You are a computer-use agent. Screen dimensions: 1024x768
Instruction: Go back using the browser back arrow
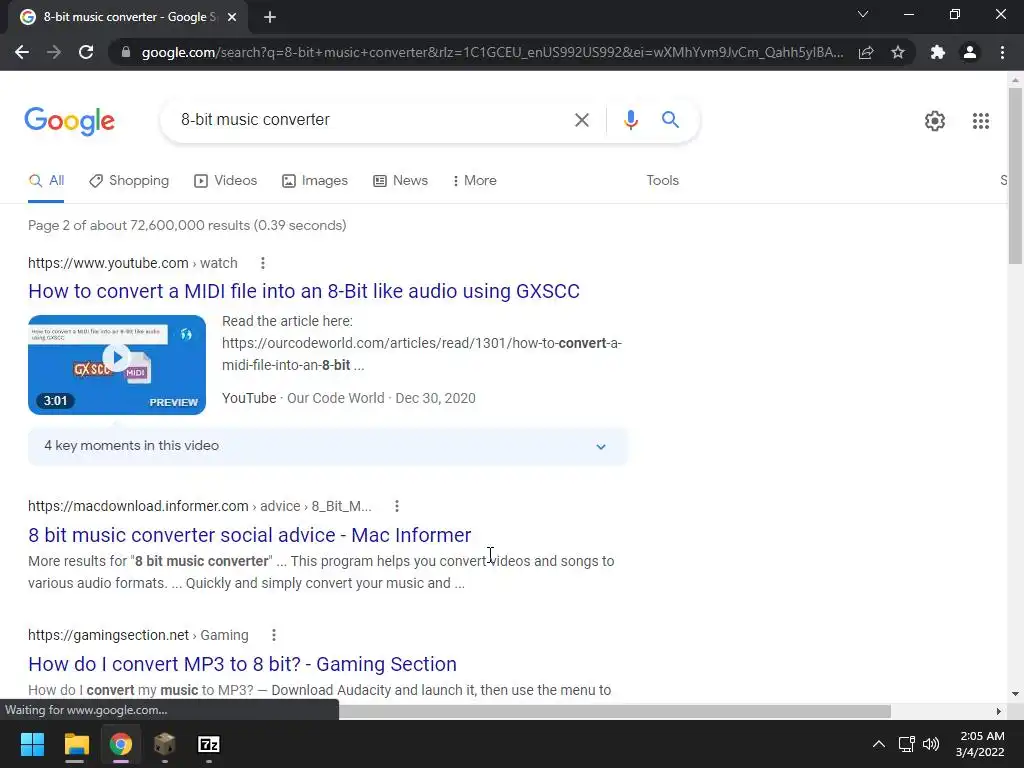tap(22, 52)
